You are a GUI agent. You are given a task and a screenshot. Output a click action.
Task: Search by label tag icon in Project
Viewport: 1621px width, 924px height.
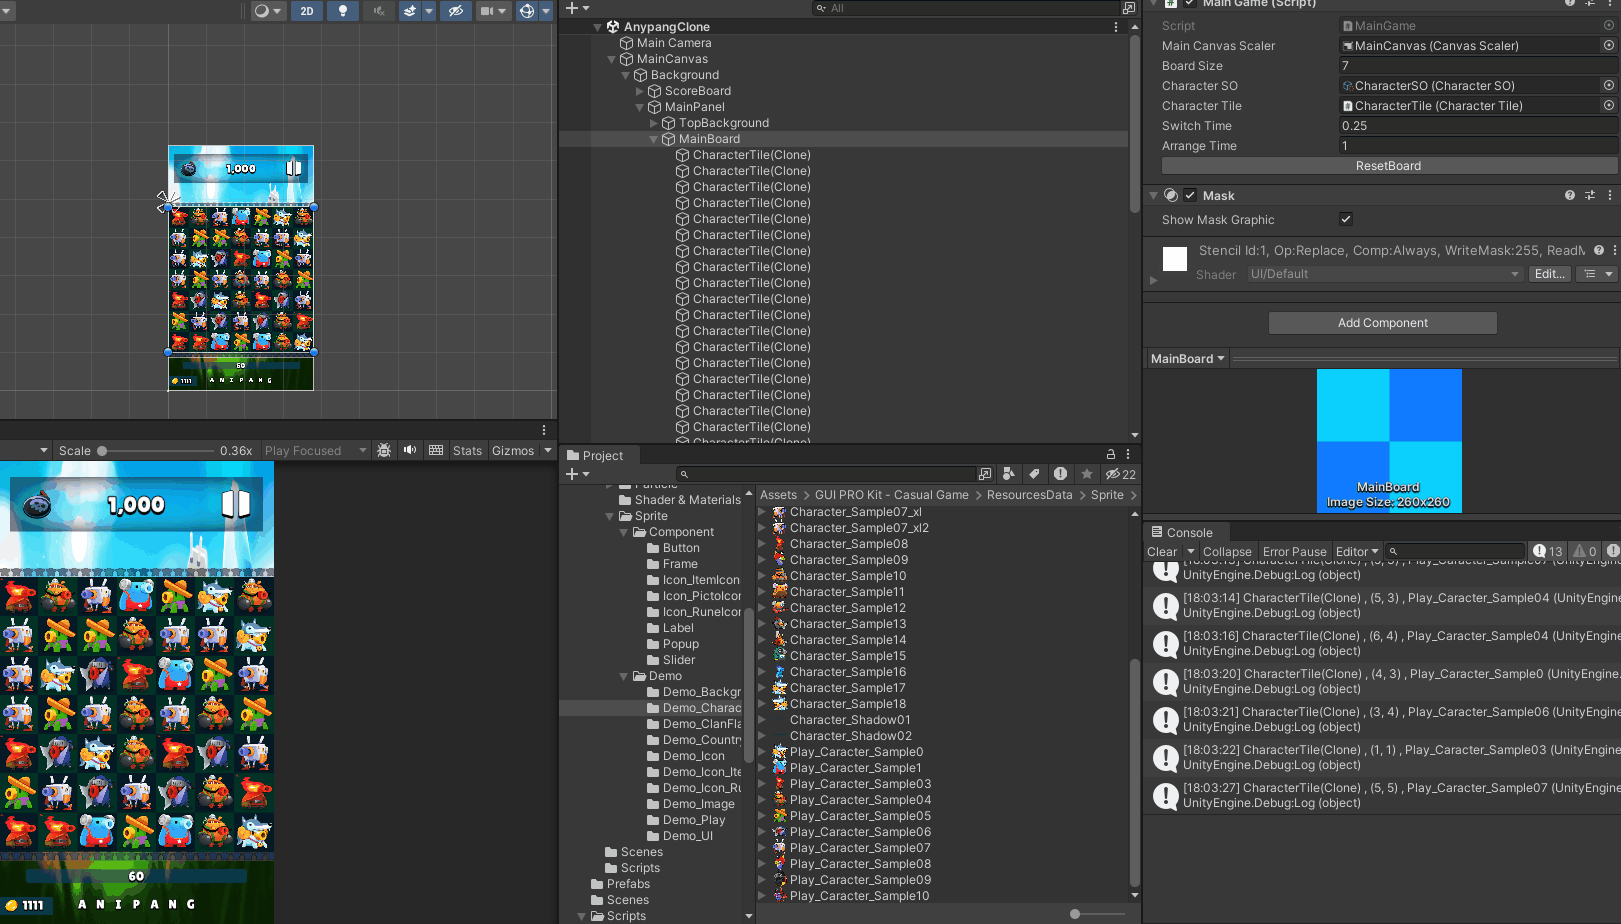[1034, 474]
